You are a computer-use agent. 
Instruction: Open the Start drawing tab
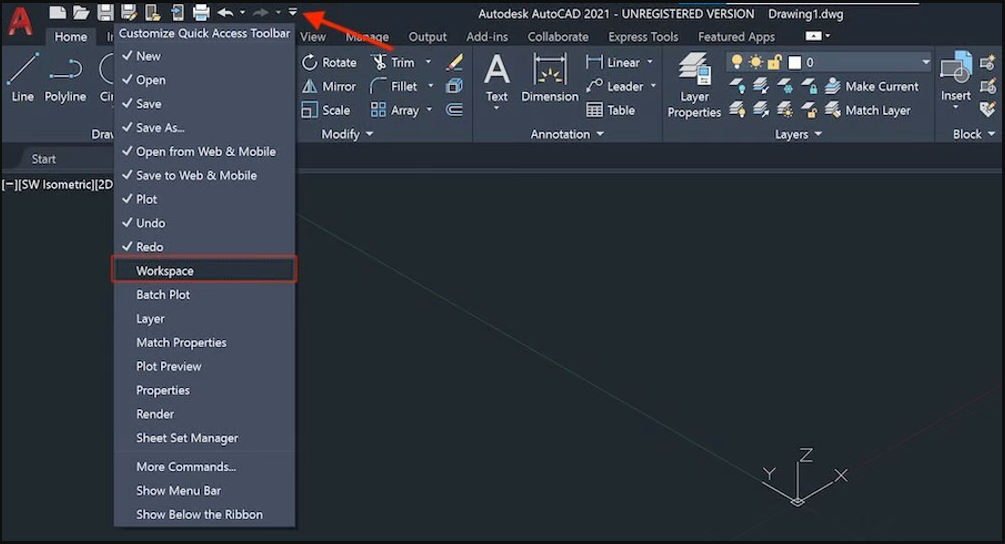pyautogui.click(x=44, y=159)
